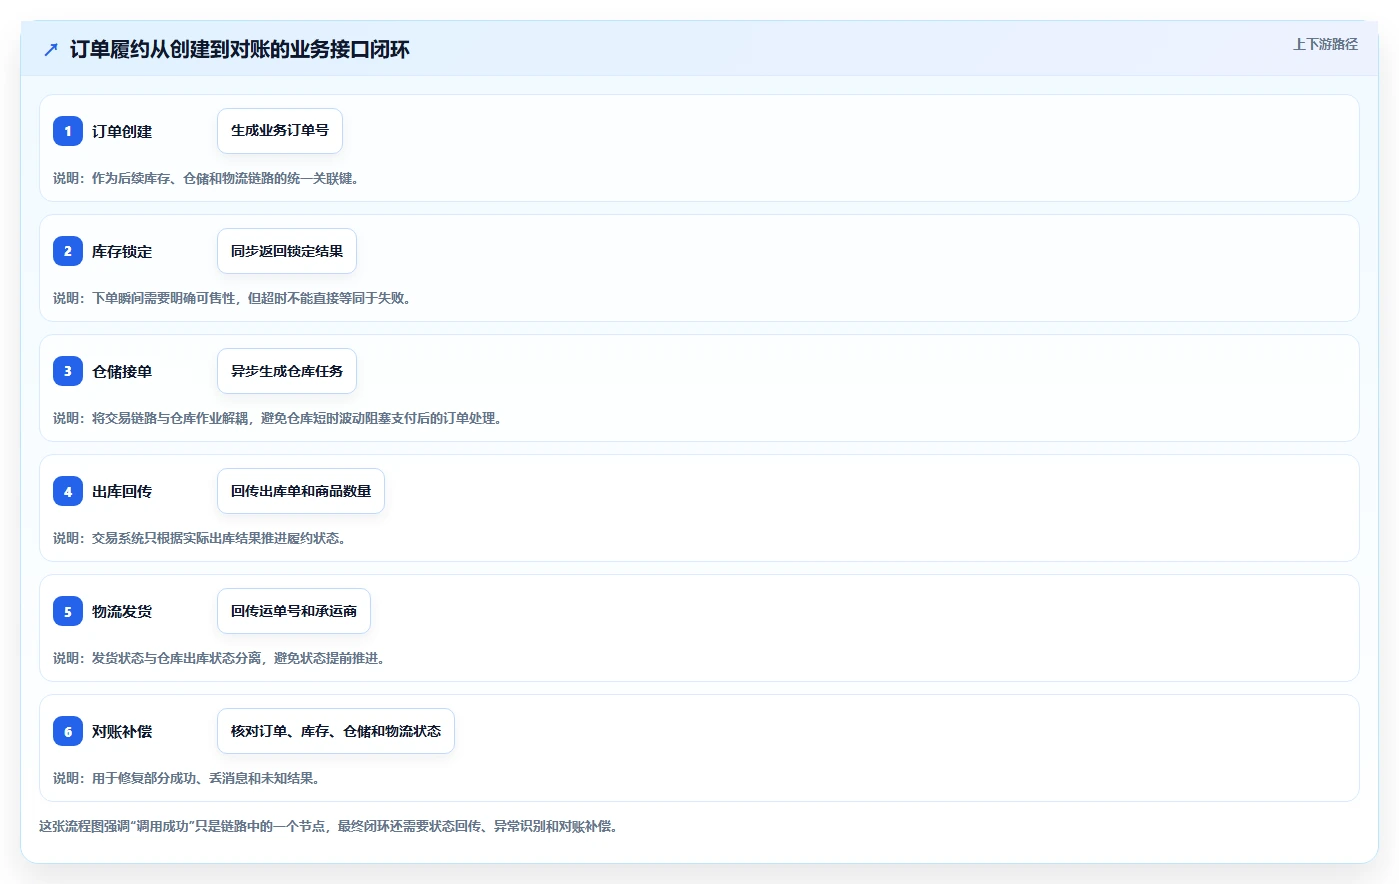The height and width of the screenshot is (884, 1399).
Task: Click the 出库回传 step name
Action: 122,491
